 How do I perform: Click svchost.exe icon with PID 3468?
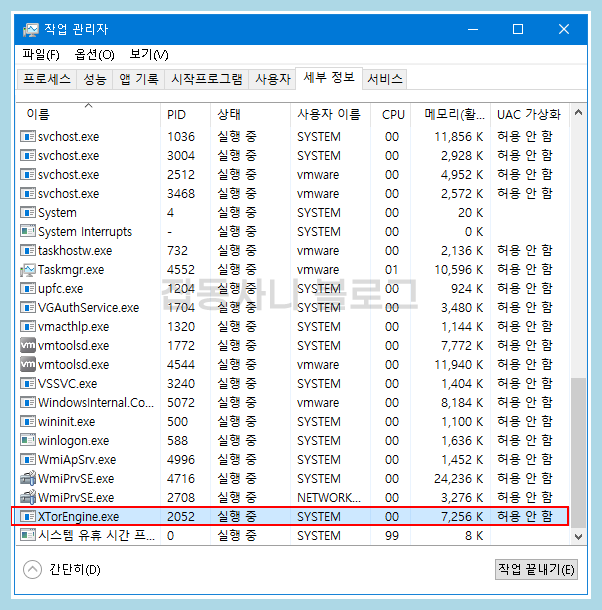point(28,193)
